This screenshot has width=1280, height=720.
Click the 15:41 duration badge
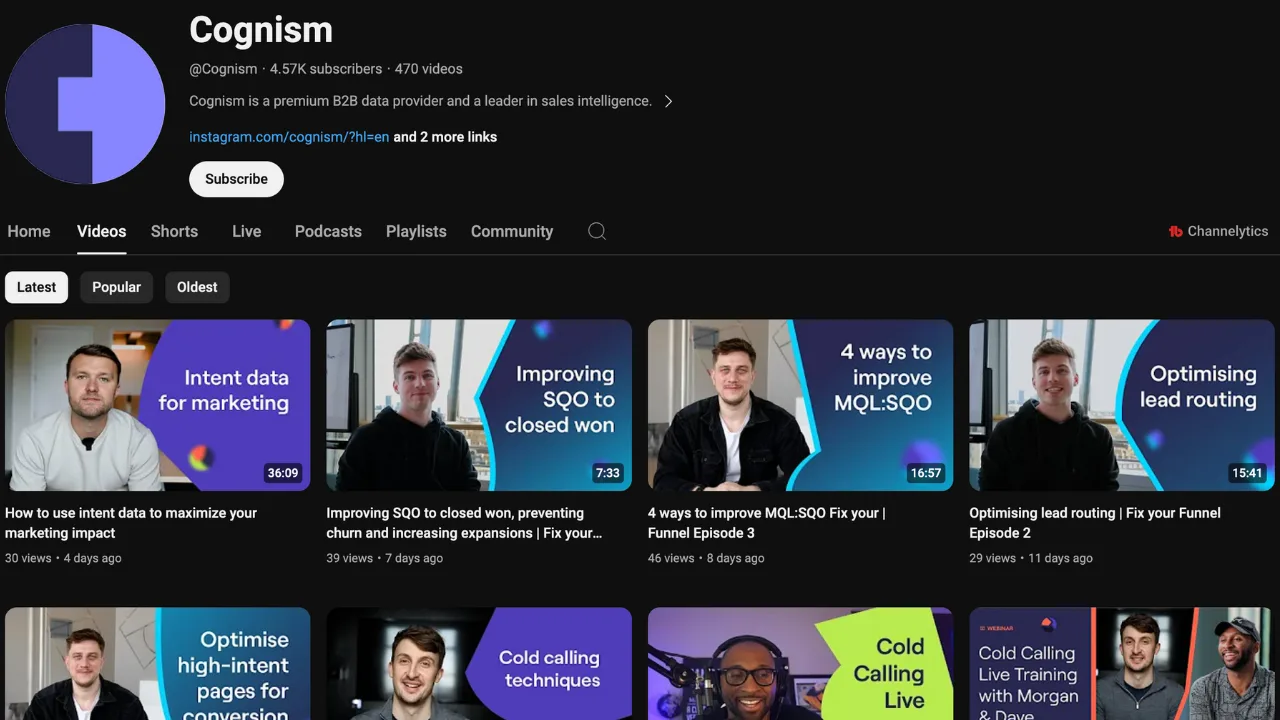[1247, 473]
